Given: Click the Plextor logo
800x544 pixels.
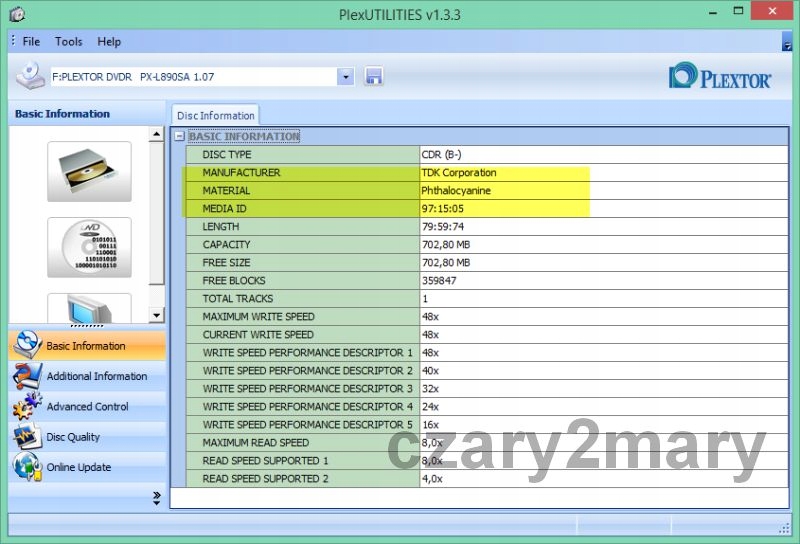Looking at the screenshot, I should [720, 77].
